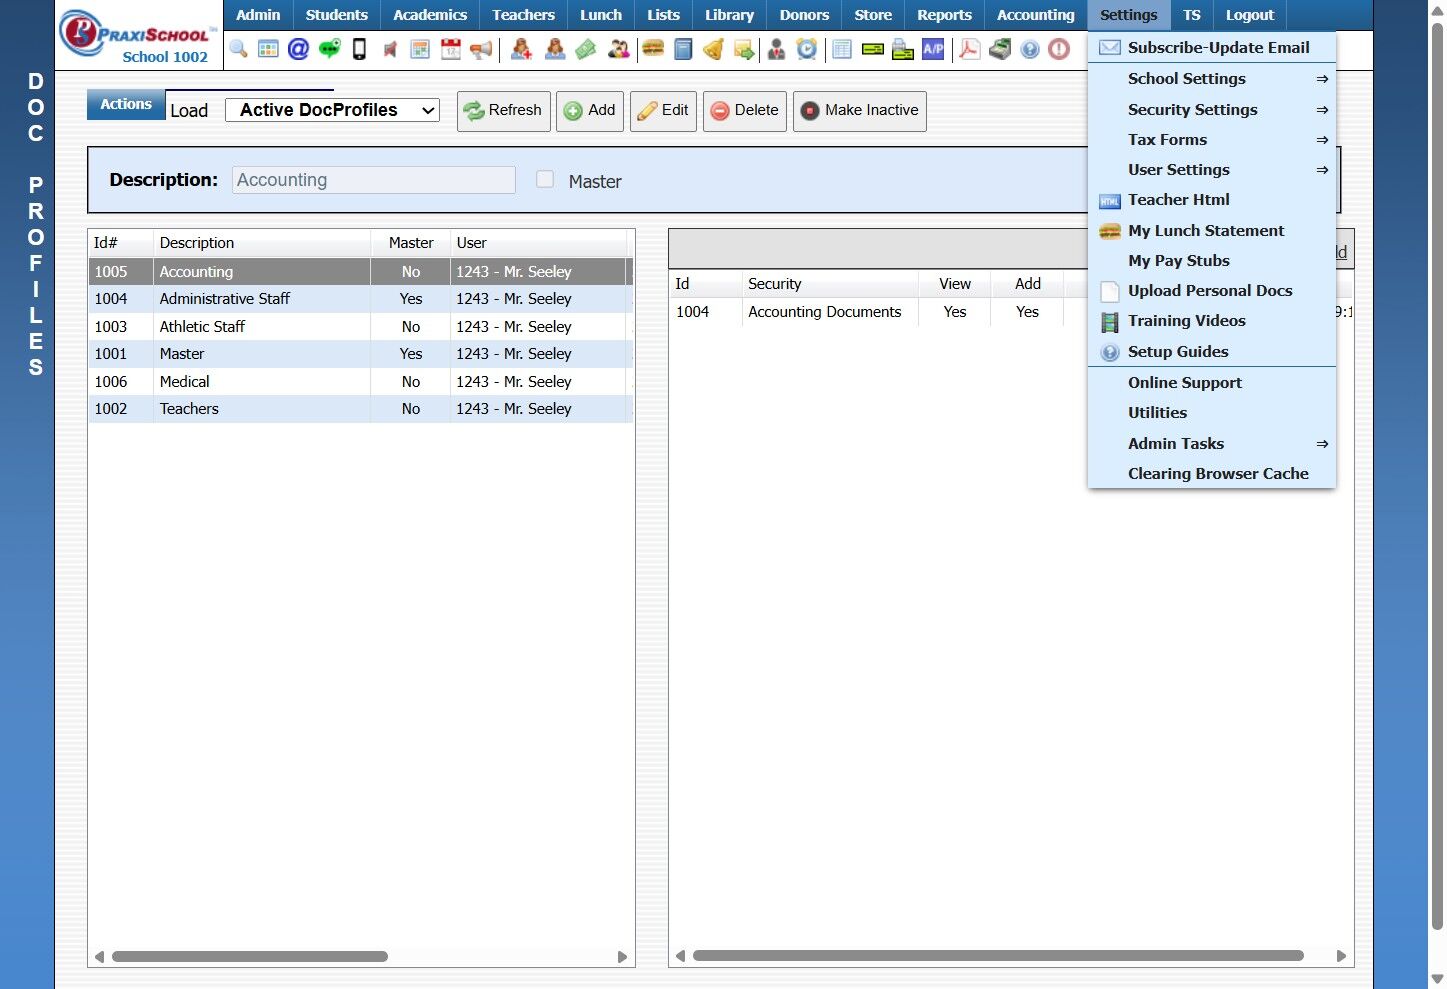
Task: Click the Make Inactive button
Action: click(859, 111)
